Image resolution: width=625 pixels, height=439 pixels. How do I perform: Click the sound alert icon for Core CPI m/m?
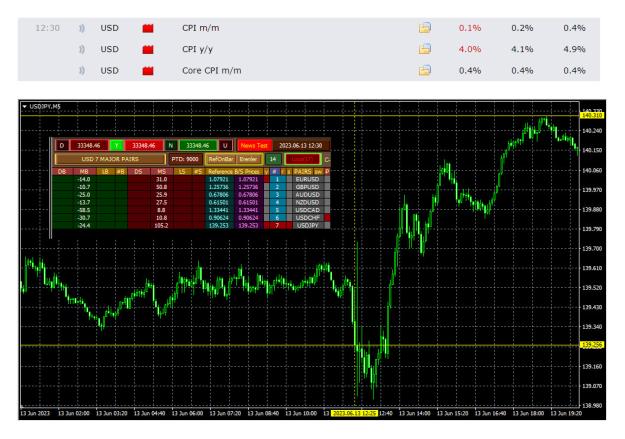pyautogui.click(x=82, y=71)
